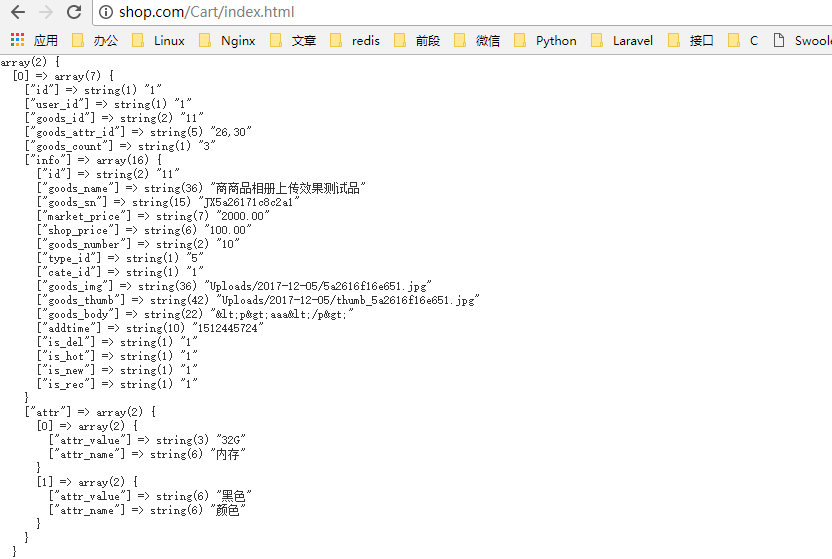
Task: Open the redis bookmarks folder
Action: click(354, 41)
